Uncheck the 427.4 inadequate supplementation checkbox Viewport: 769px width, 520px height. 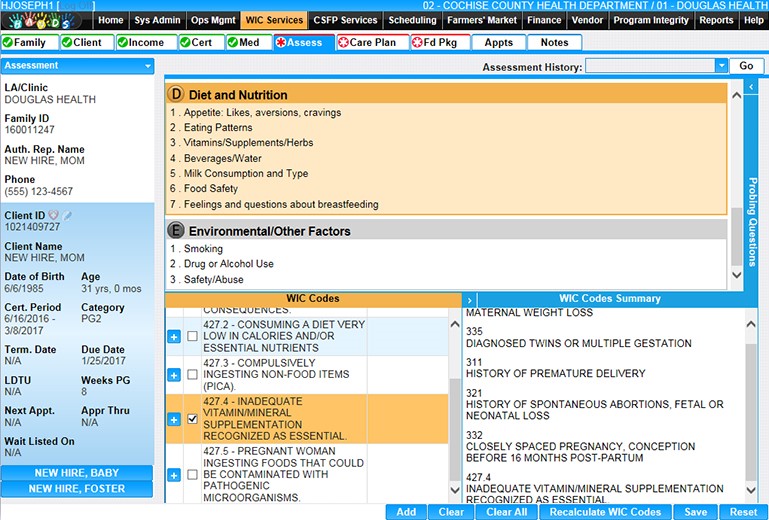tap(192, 419)
